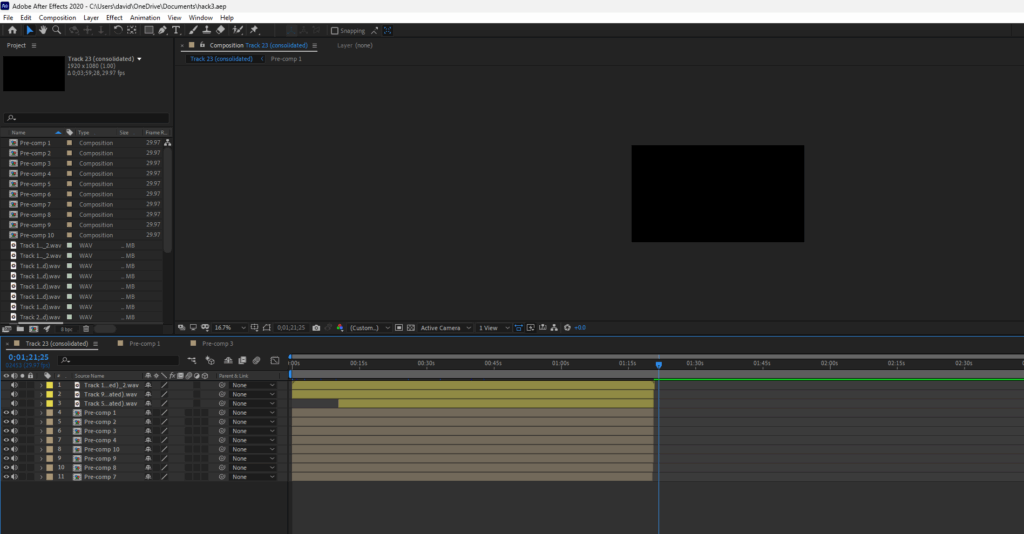
Task: Click the Source Name column header
Action: coord(89,376)
